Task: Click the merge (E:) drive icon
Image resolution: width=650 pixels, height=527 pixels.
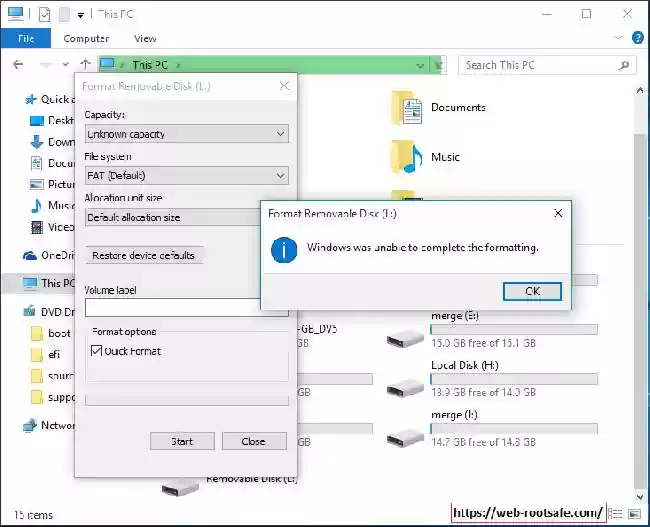Action: pos(405,340)
